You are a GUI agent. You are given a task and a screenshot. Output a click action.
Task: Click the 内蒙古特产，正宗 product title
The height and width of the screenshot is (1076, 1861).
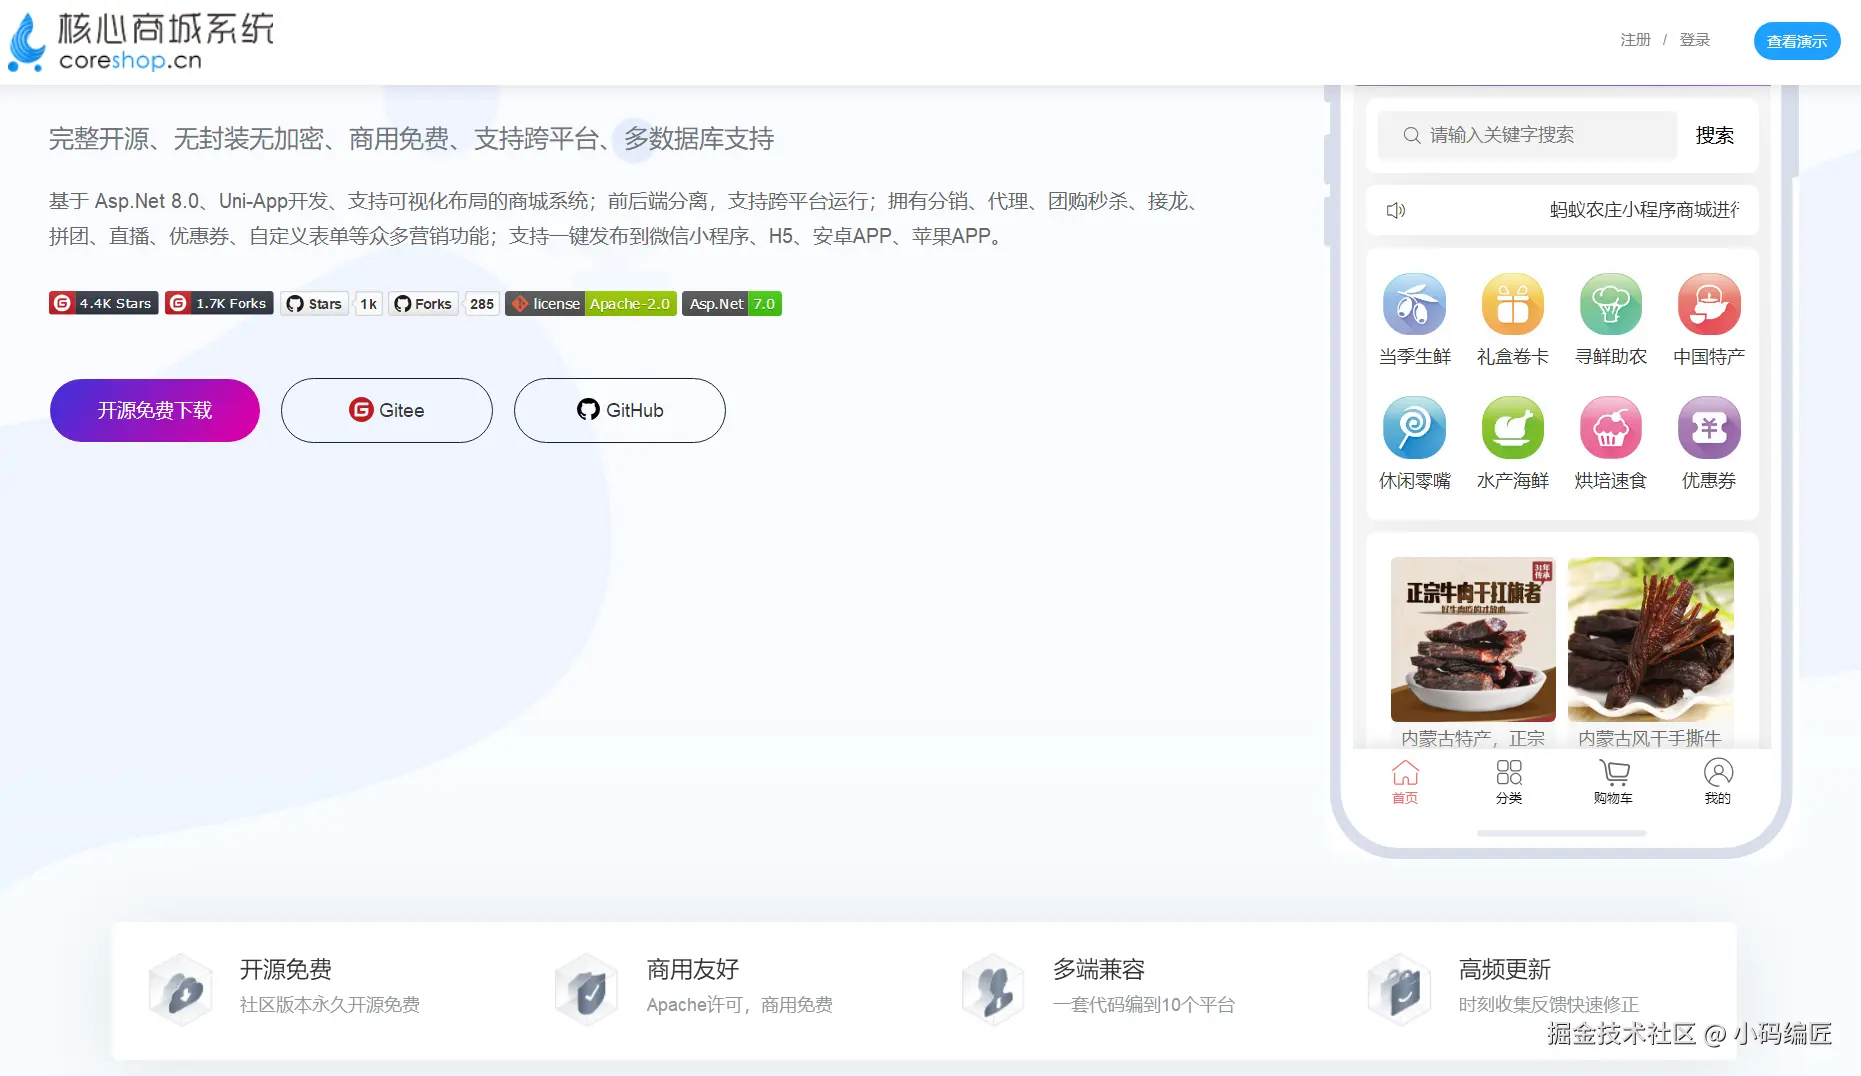[x=1473, y=738]
